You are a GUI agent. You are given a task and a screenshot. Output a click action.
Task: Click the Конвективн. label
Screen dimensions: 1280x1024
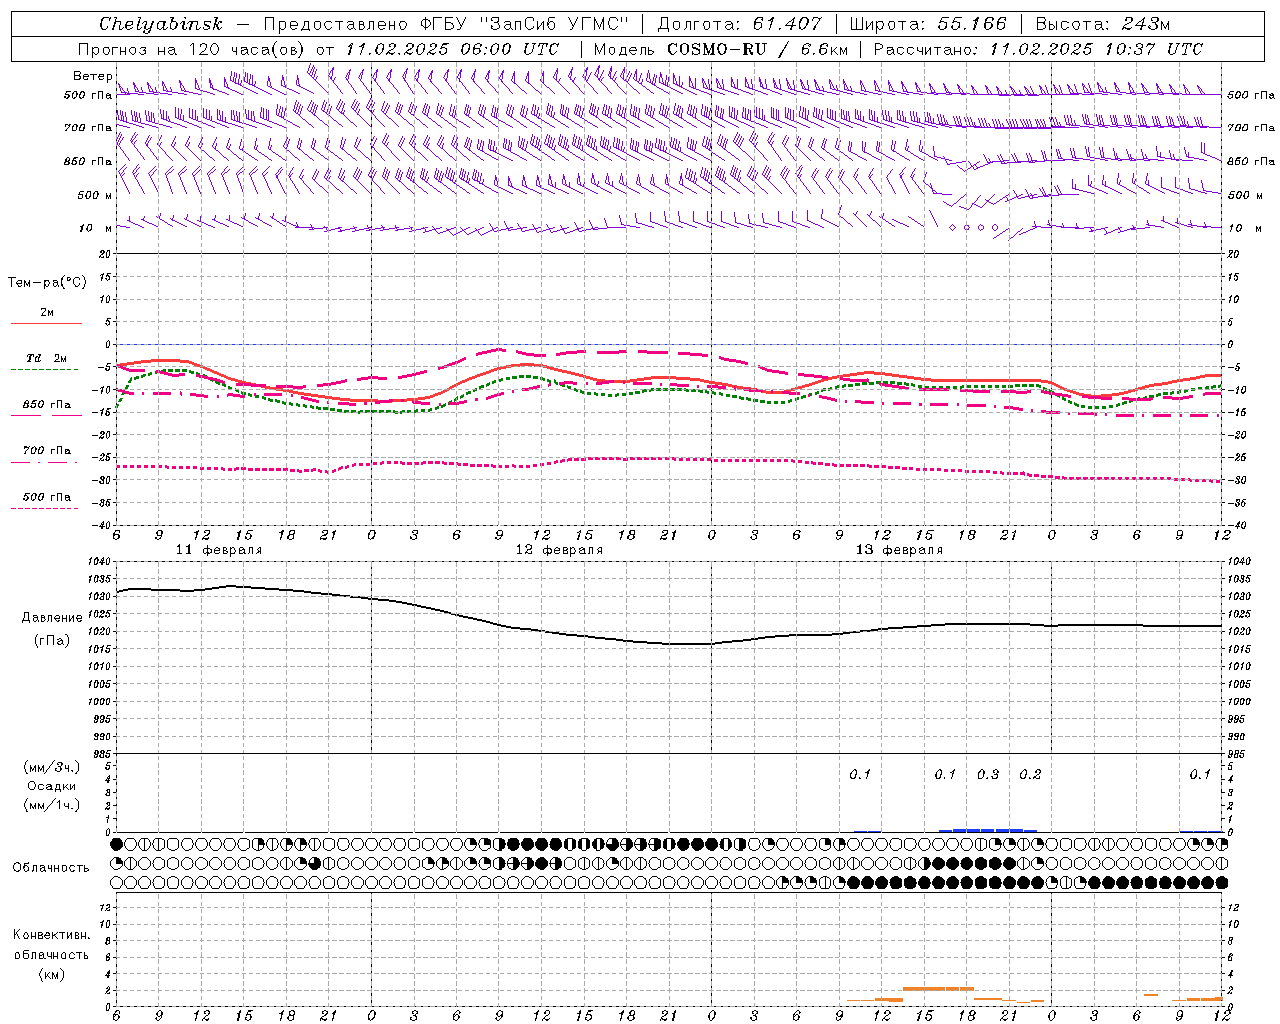tap(51, 935)
